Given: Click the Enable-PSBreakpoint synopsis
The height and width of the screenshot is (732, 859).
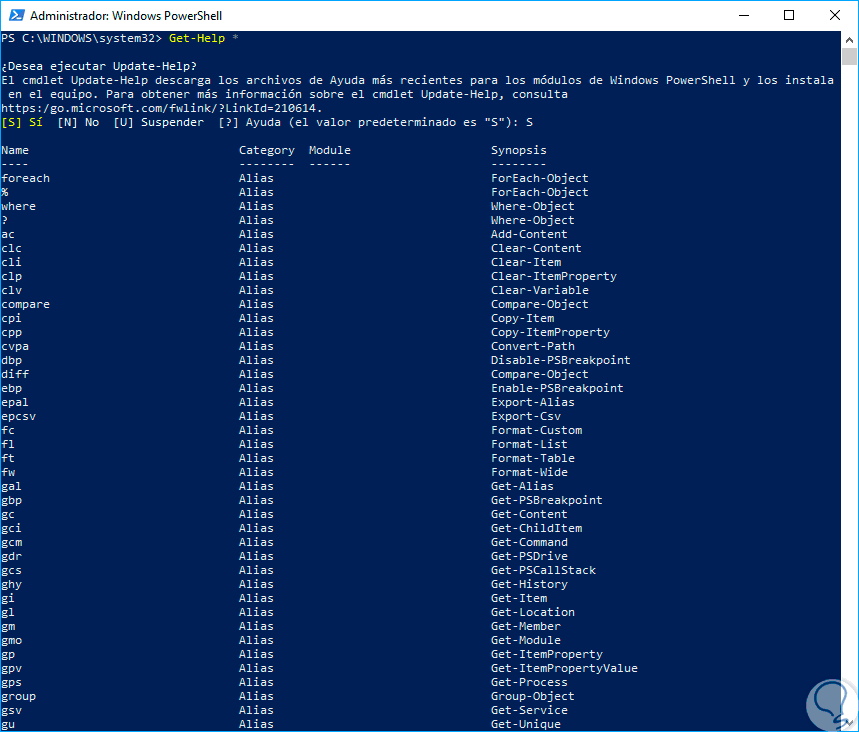Looking at the screenshot, I should click(557, 388).
